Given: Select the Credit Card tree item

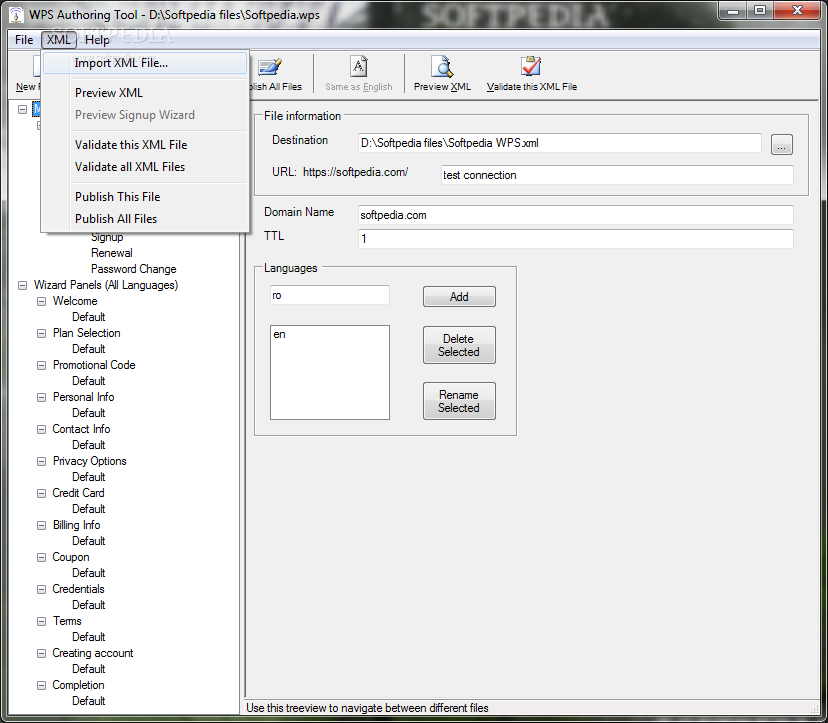Looking at the screenshot, I should (78, 493).
